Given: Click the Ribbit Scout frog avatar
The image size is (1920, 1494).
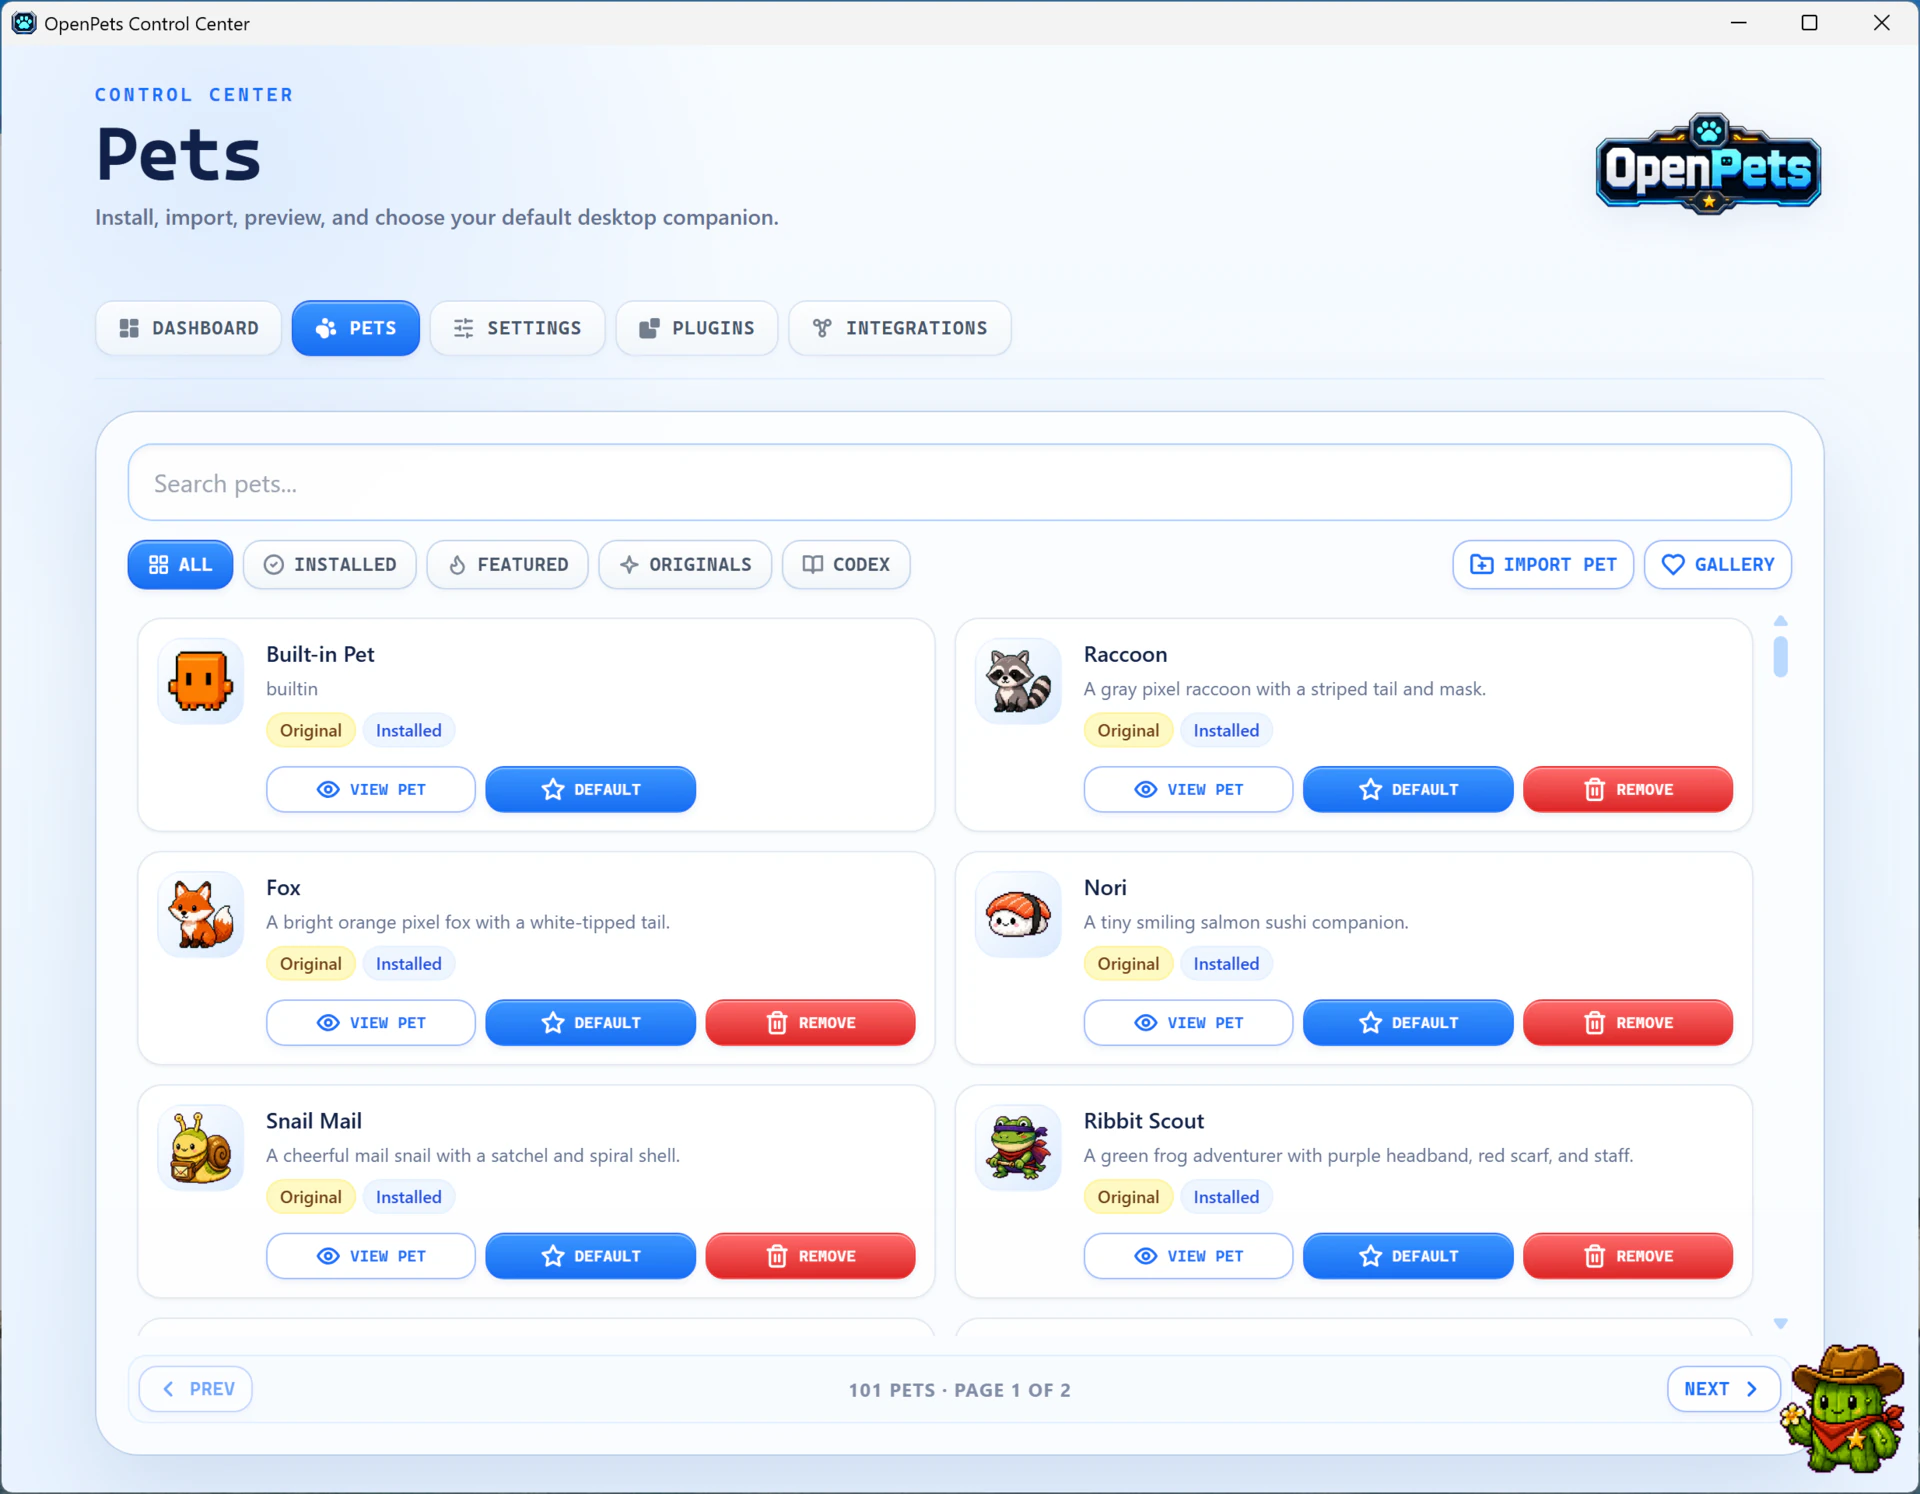Looking at the screenshot, I should [x=1018, y=1148].
